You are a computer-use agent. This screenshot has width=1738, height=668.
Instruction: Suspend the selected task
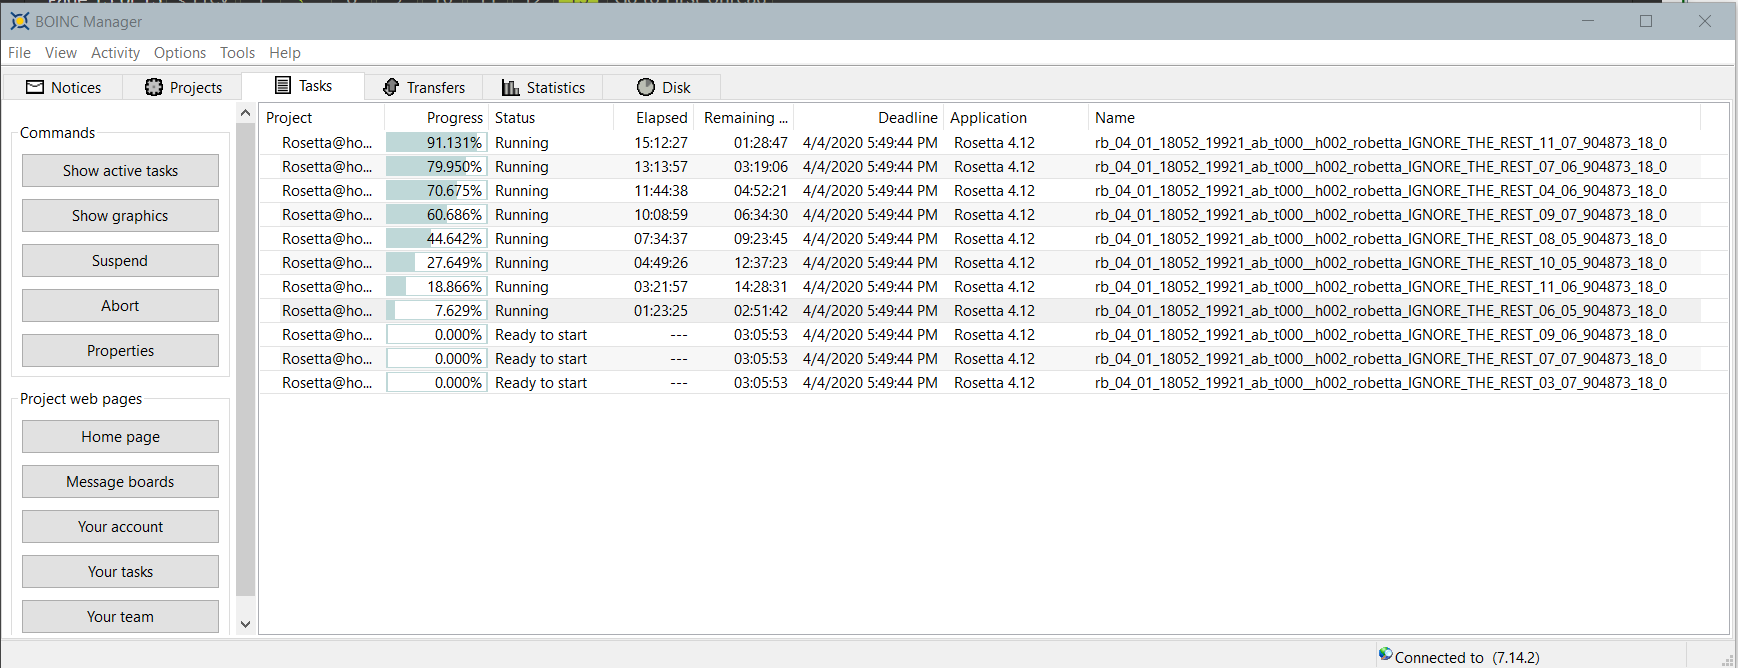pos(120,261)
